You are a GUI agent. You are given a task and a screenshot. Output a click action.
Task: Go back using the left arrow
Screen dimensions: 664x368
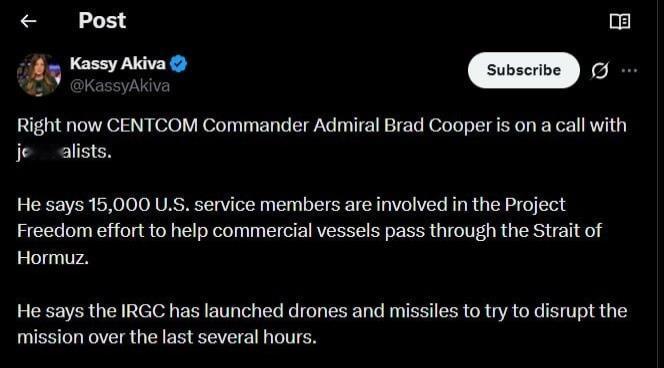(x=28, y=21)
